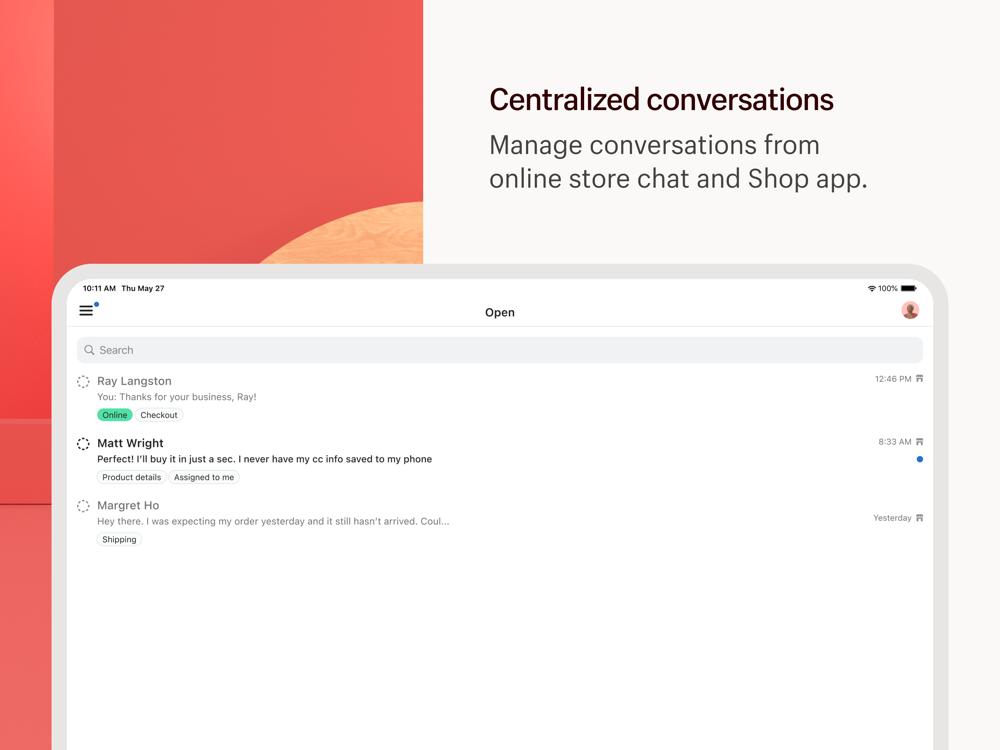
Task: Open Ray Langston conversation
Action: click(x=499, y=397)
